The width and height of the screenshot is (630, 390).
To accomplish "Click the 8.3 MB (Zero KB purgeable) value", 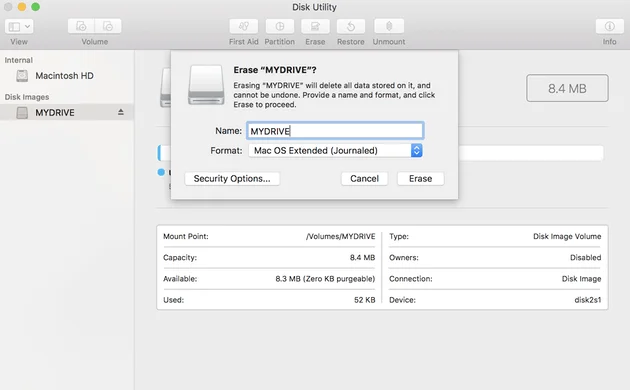I will (325, 279).
